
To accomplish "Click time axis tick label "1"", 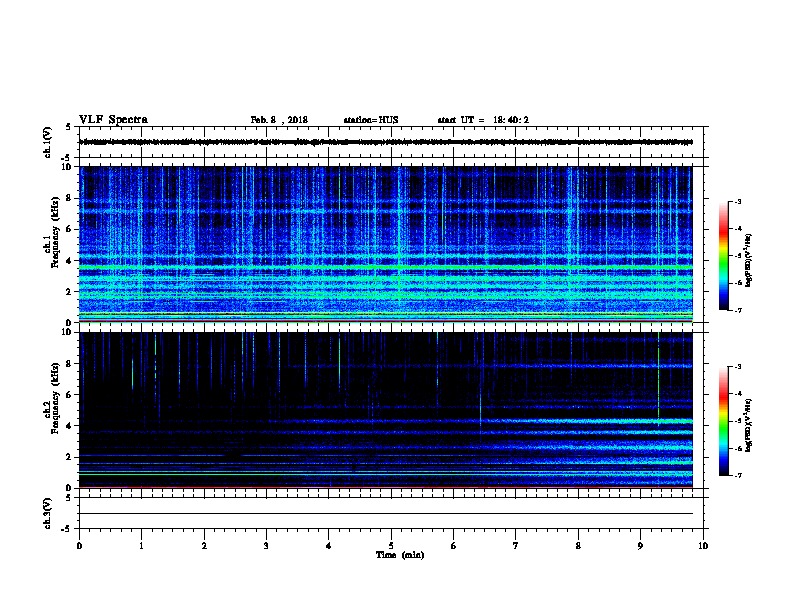I will (141, 546).
